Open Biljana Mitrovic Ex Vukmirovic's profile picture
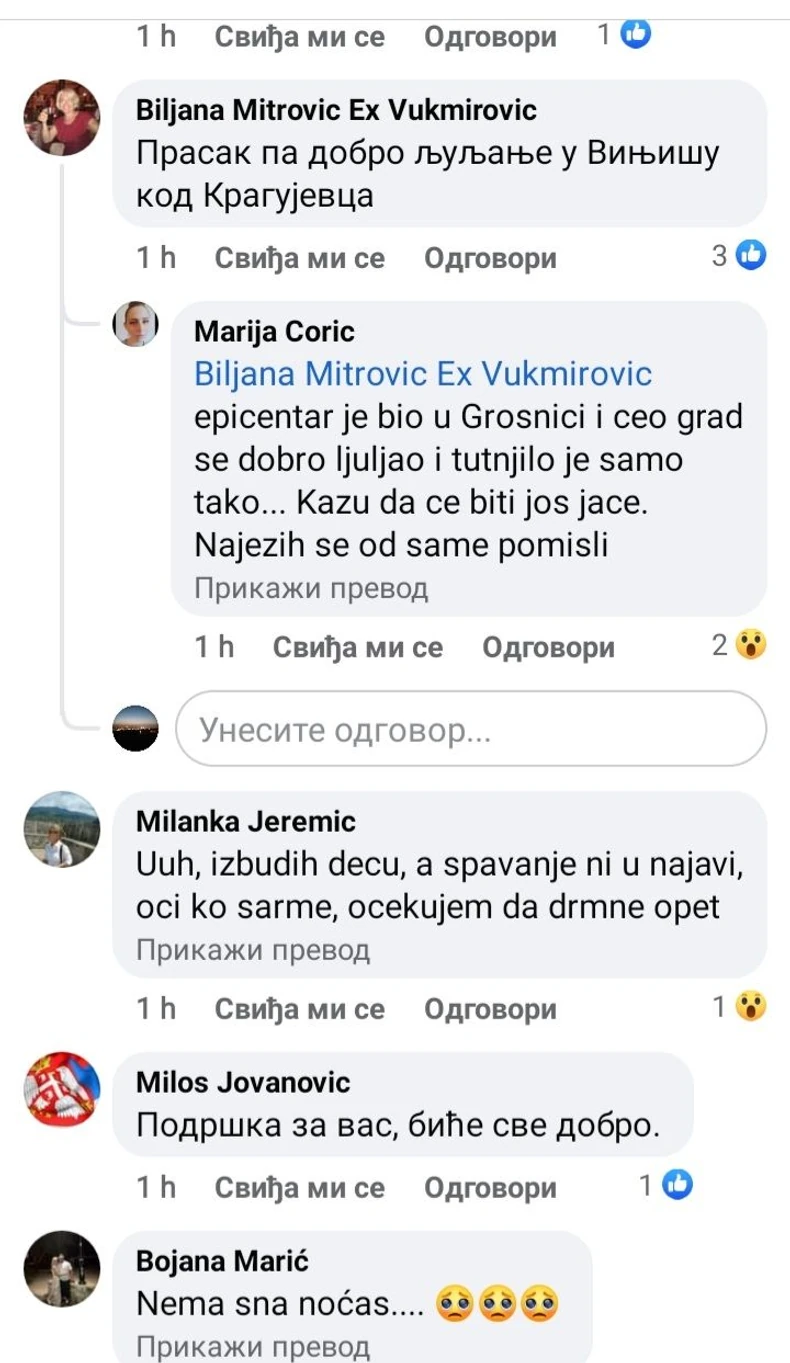Image resolution: width=790 pixels, height=1363 pixels. point(62,118)
